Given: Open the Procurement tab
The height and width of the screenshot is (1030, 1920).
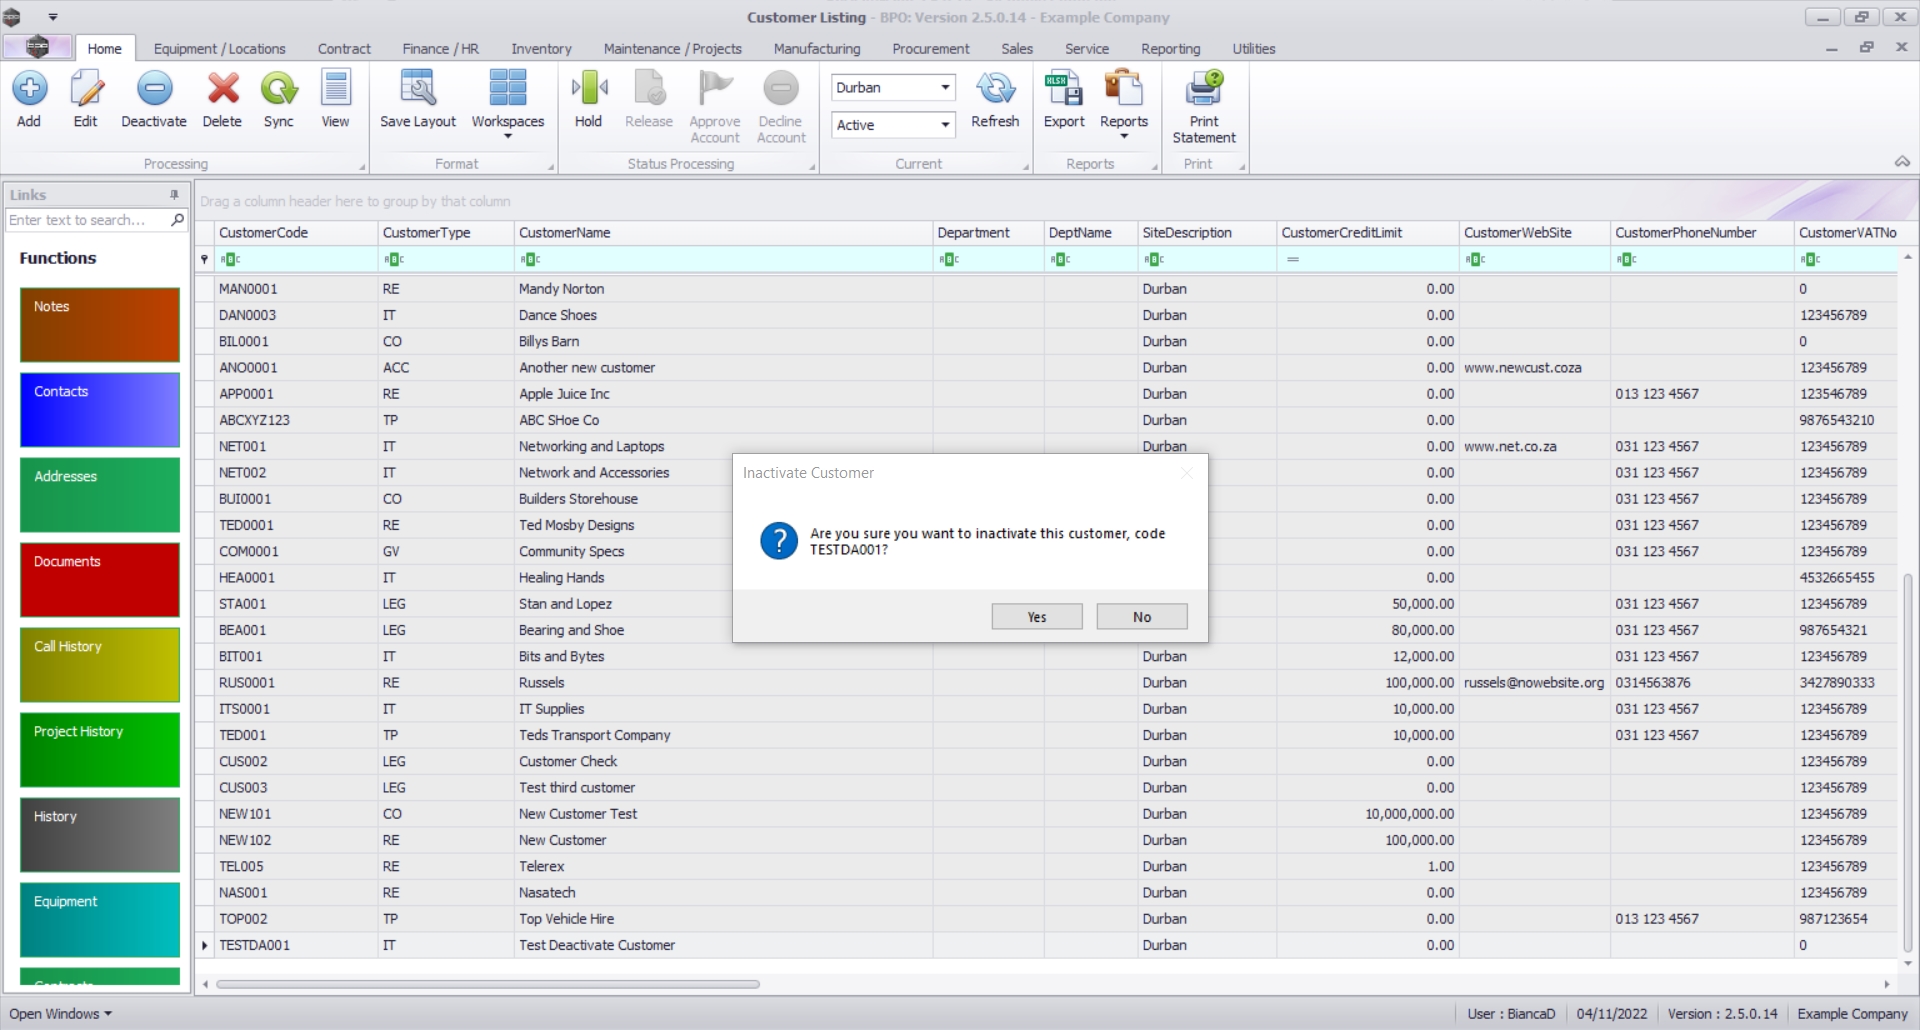Looking at the screenshot, I should [931, 49].
